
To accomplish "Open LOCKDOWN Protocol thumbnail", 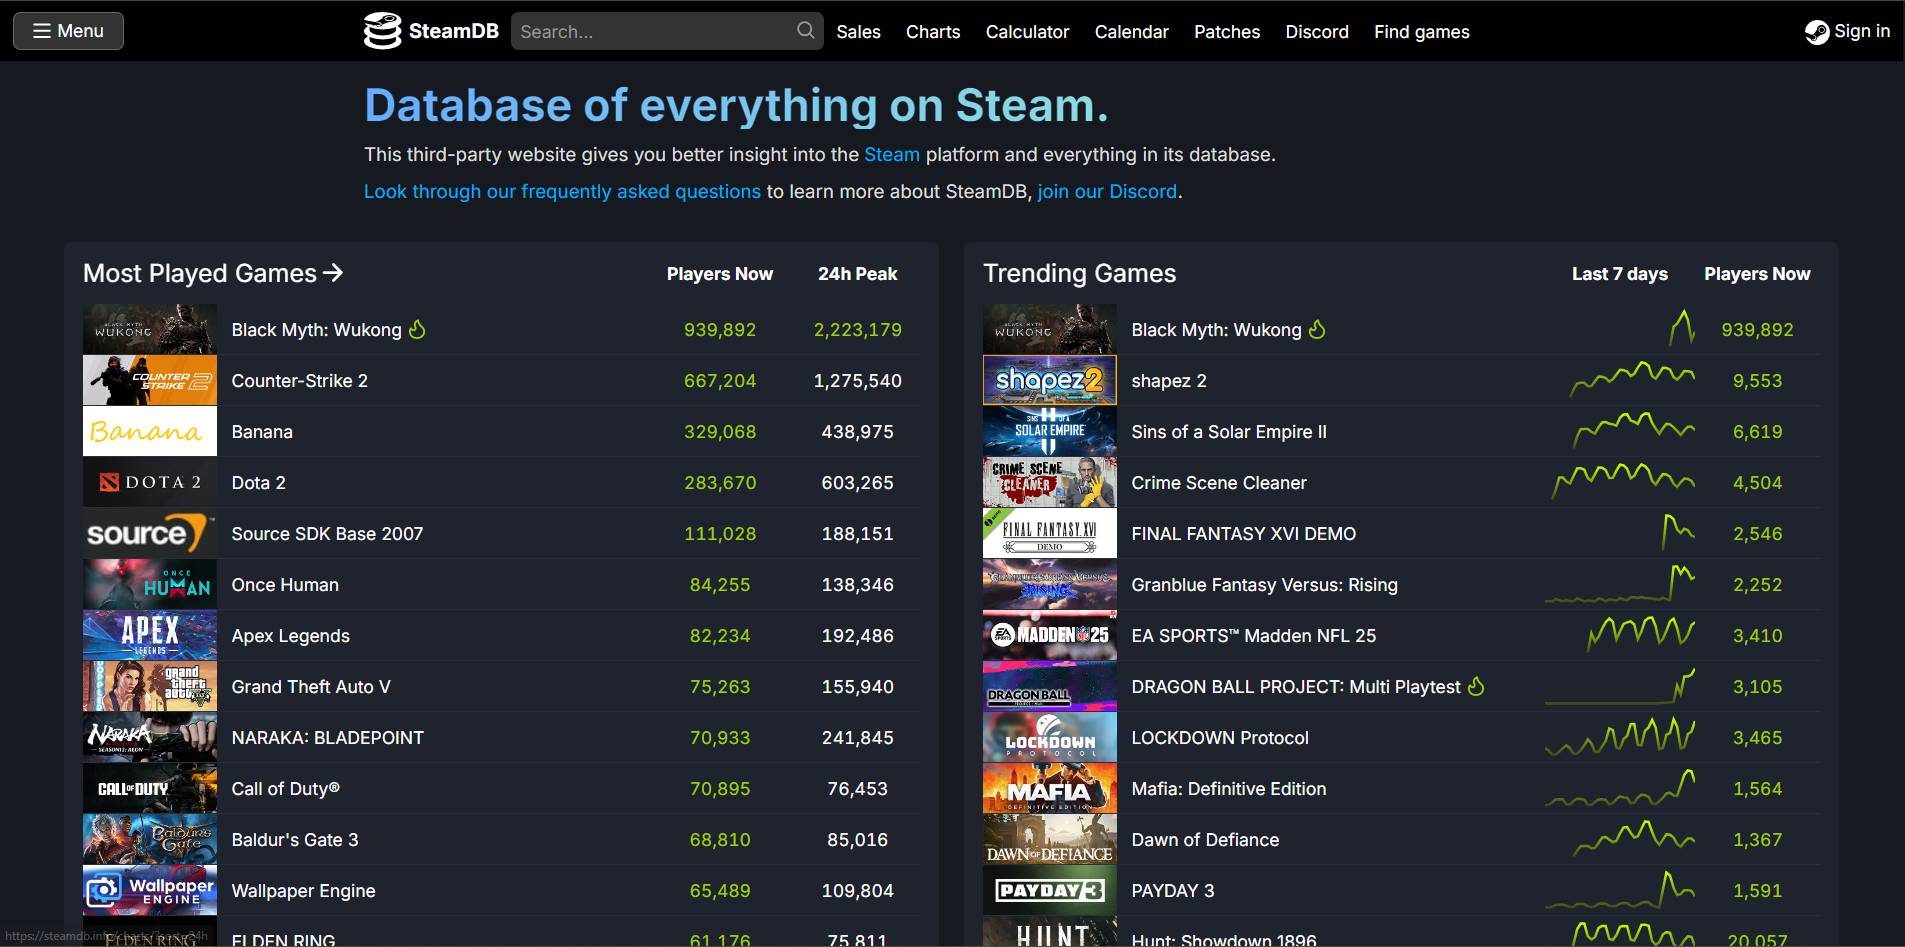I will pyautogui.click(x=1050, y=737).
